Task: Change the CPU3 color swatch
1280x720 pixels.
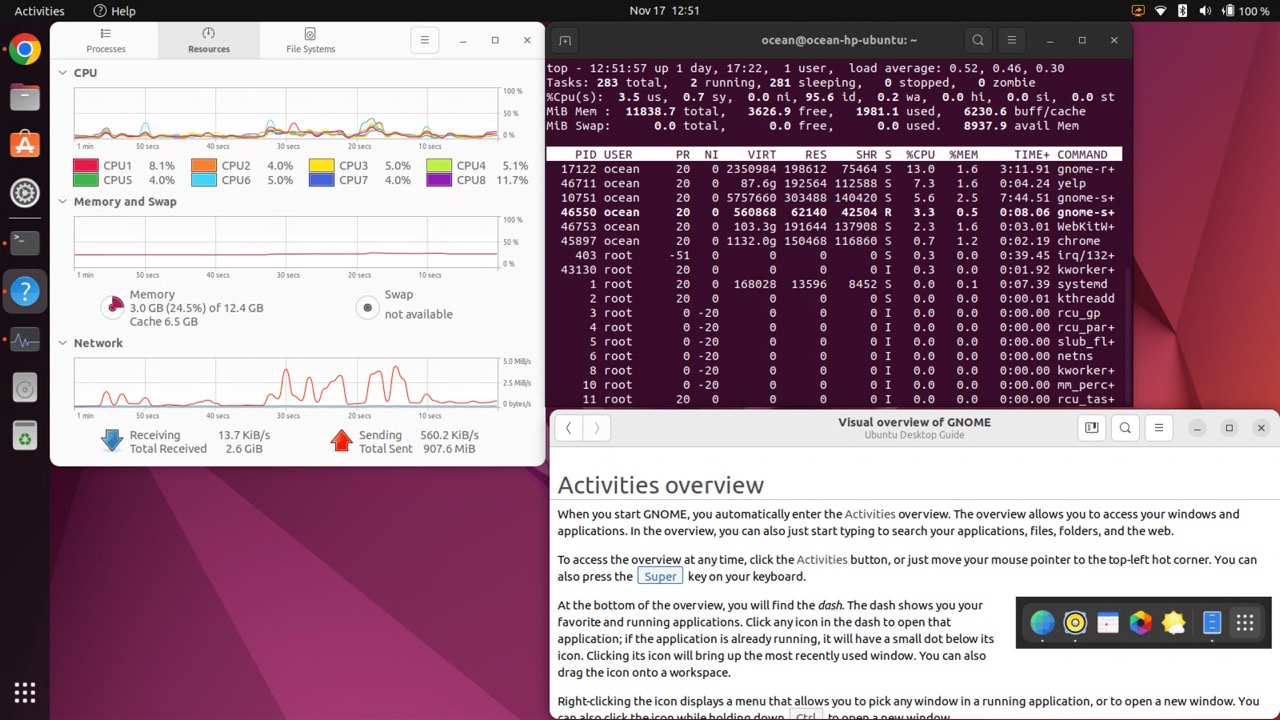Action: point(321,166)
